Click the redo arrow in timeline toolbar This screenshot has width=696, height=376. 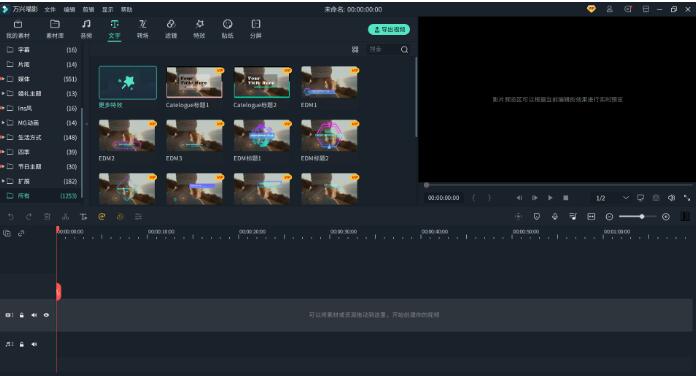(29, 217)
